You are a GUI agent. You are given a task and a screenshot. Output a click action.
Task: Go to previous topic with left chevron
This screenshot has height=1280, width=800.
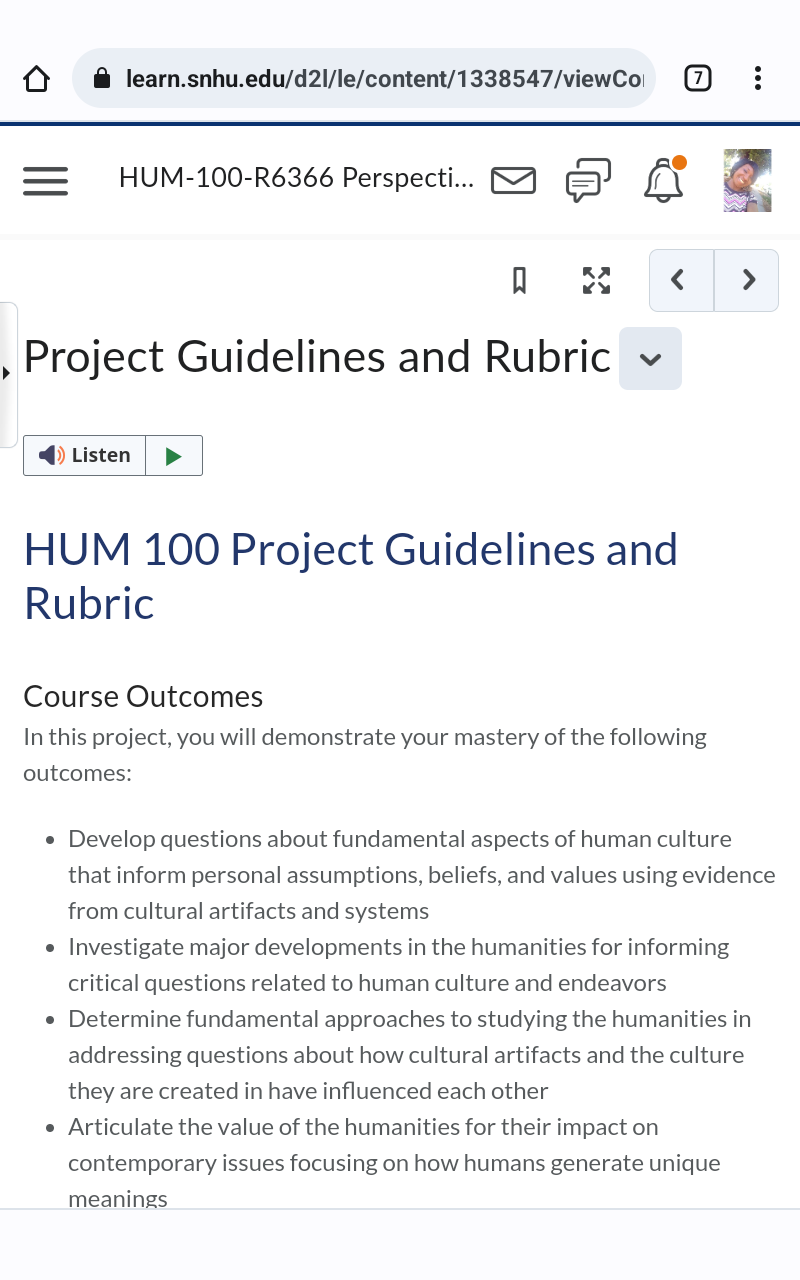681,281
